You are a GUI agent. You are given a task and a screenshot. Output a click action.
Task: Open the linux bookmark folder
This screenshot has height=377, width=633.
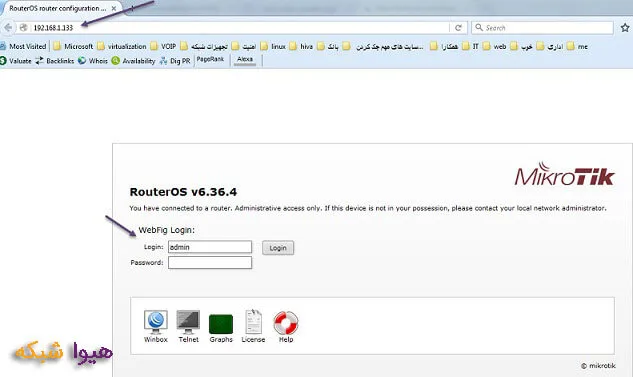(x=273, y=46)
